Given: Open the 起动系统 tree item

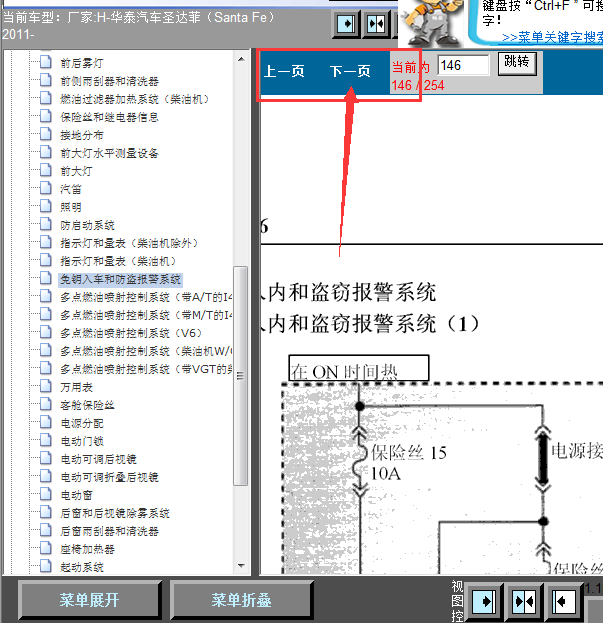Looking at the screenshot, I should point(81,567).
